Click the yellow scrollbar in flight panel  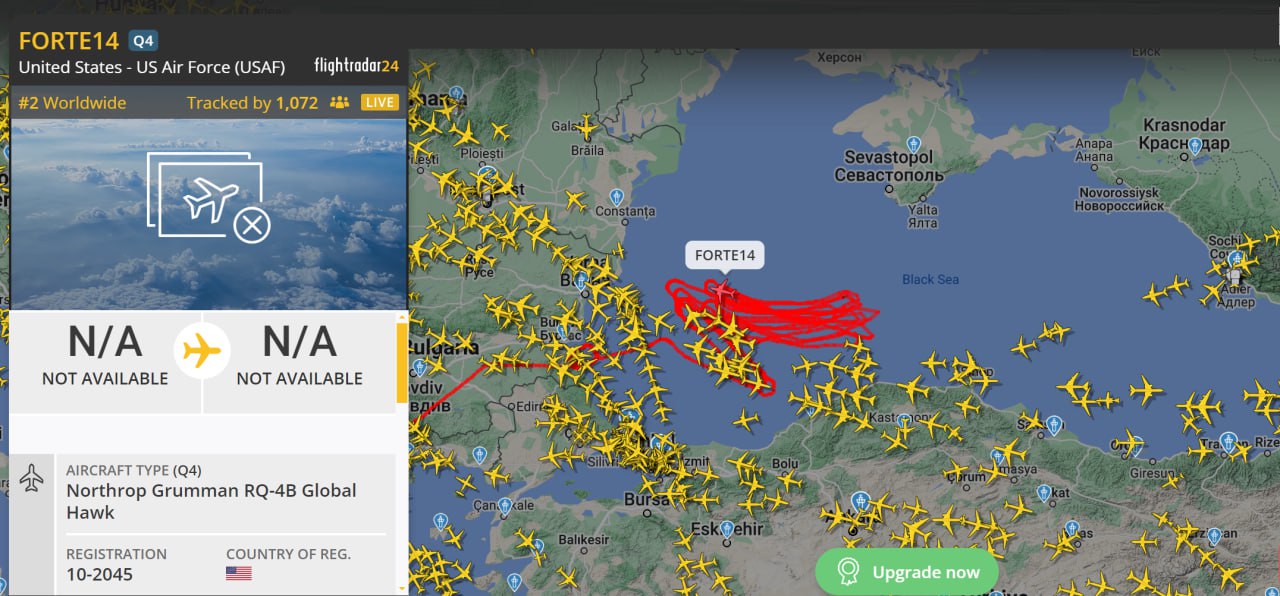(x=402, y=362)
